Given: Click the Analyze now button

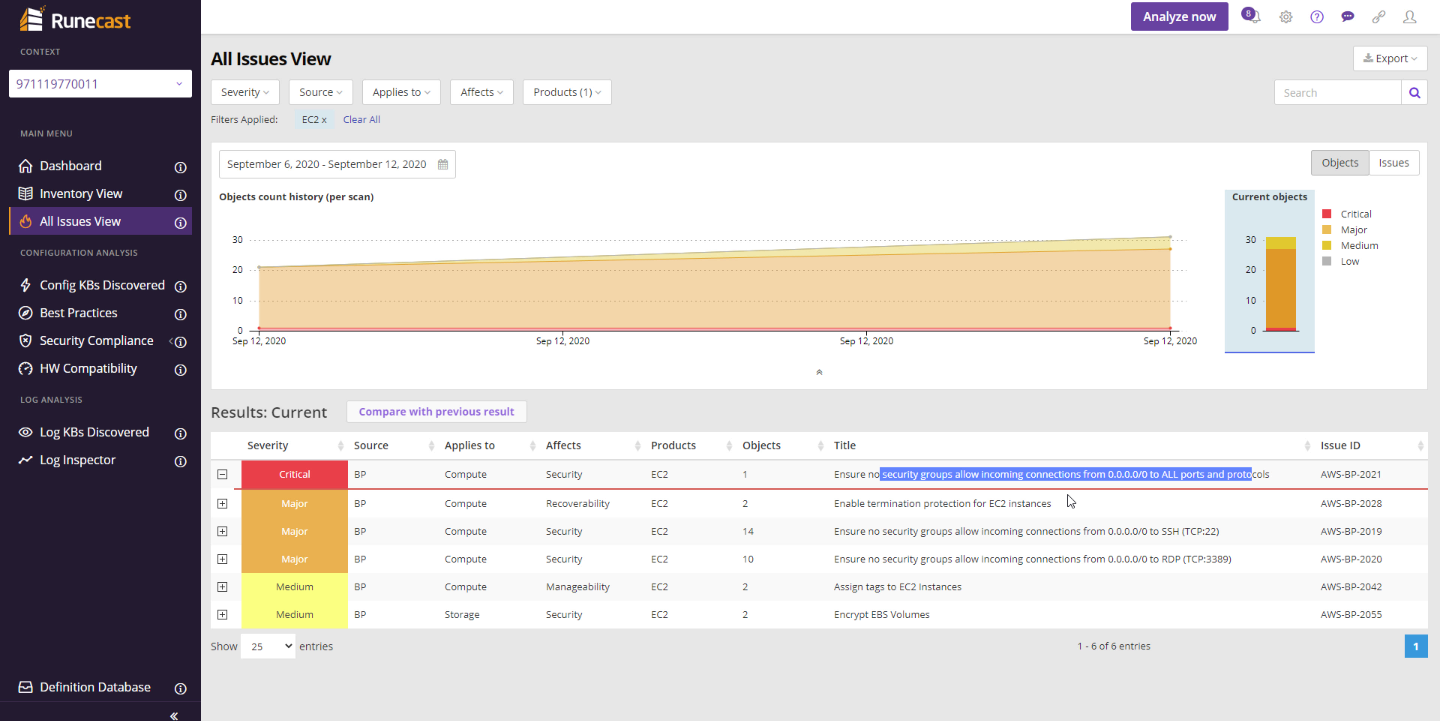Looking at the screenshot, I should click(x=1179, y=16).
